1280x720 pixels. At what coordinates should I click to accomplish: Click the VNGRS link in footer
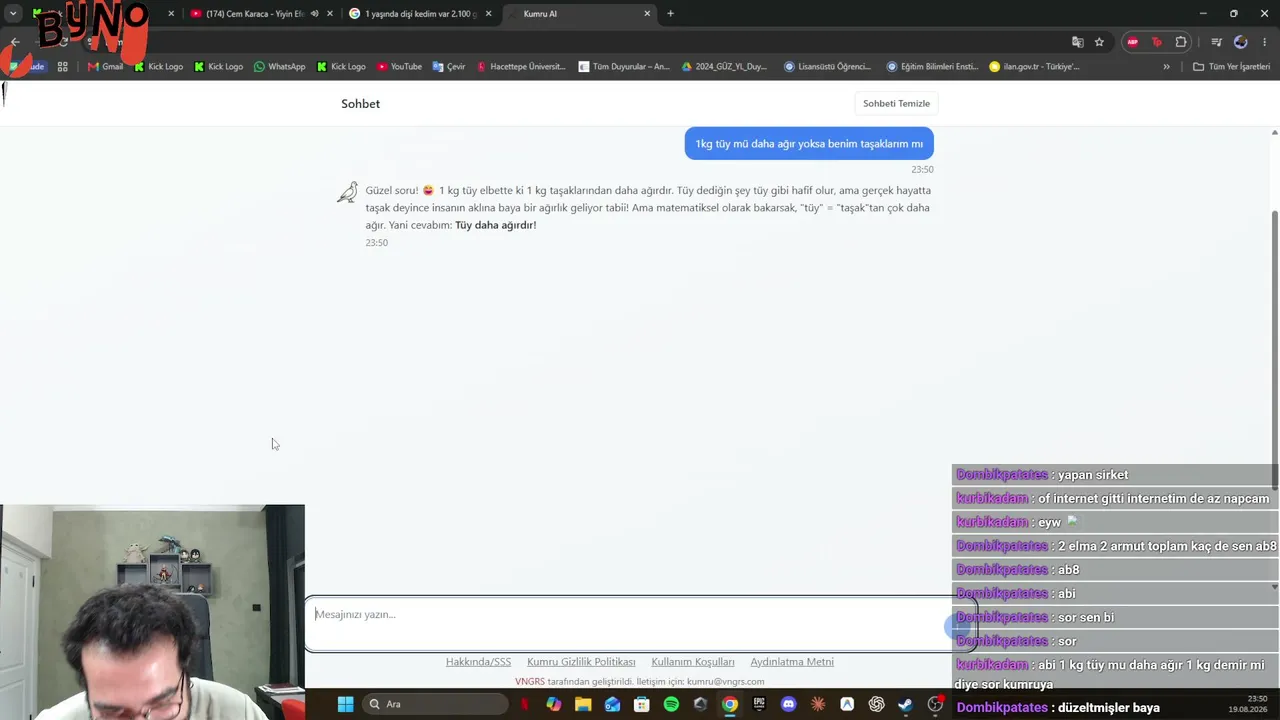[530, 682]
